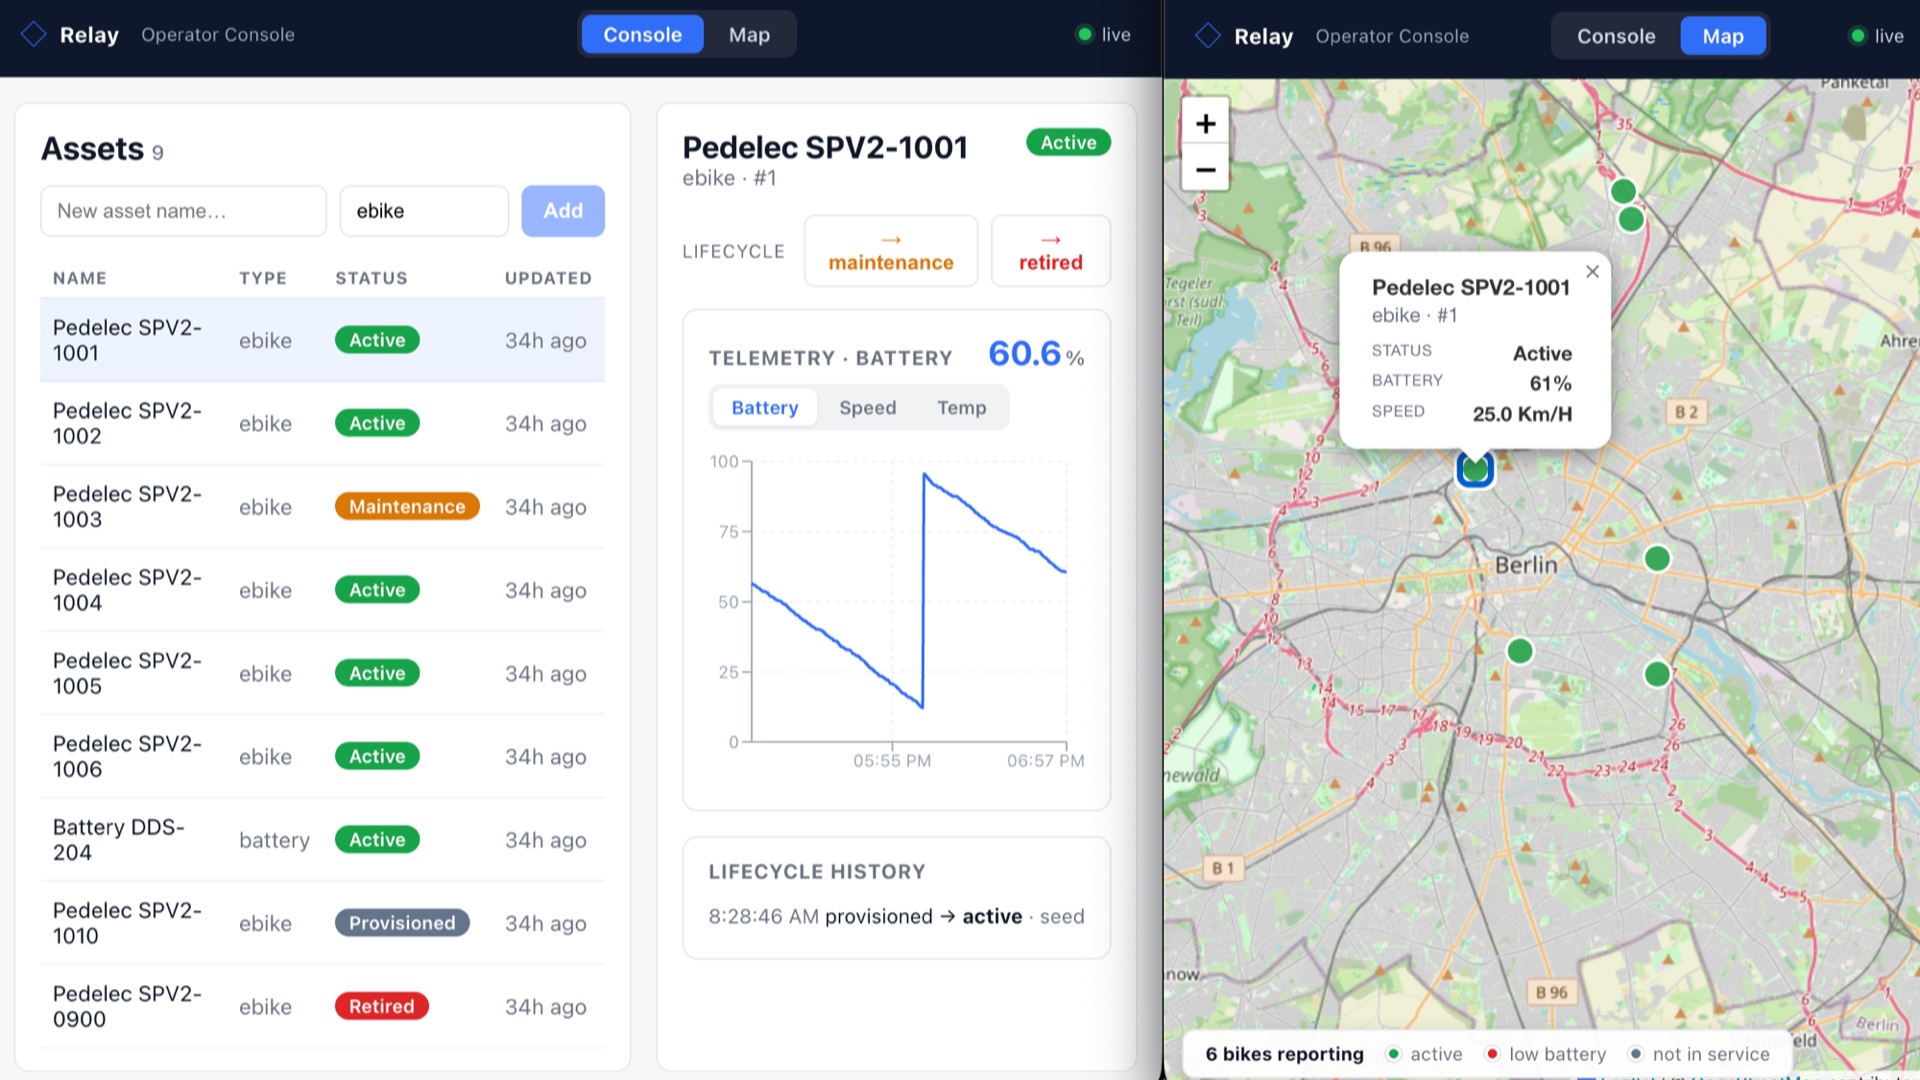Viewport: 1920px width, 1080px height.
Task: Click the green bike marker east of Berlin label
Action: click(x=1657, y=558)
